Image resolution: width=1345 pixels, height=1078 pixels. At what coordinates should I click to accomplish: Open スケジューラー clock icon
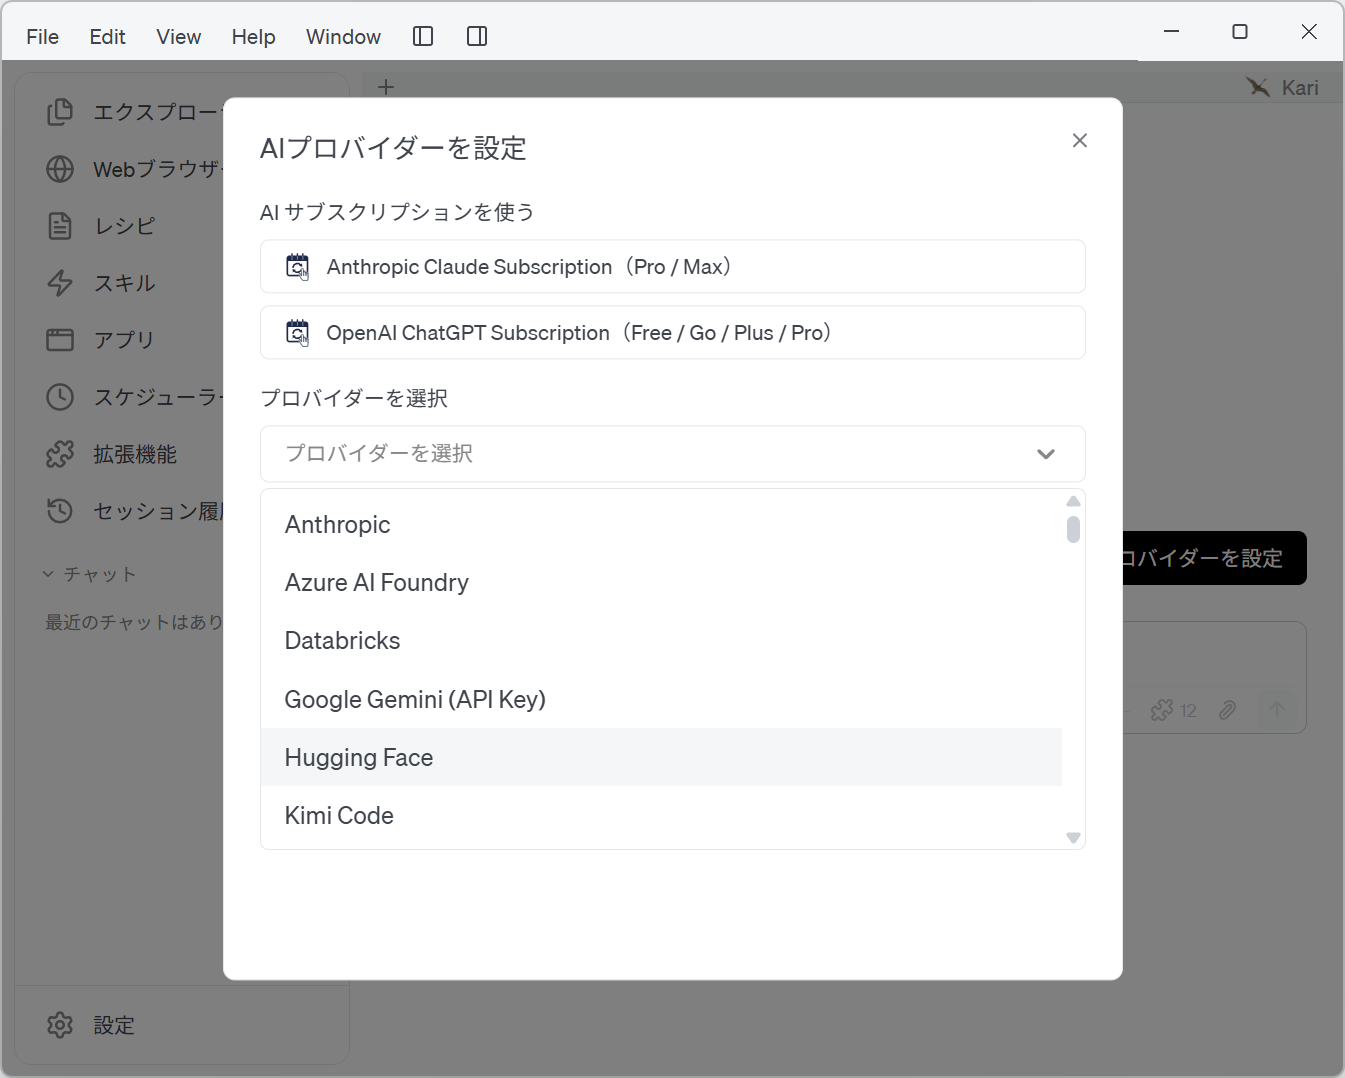[x=60, y=397]
